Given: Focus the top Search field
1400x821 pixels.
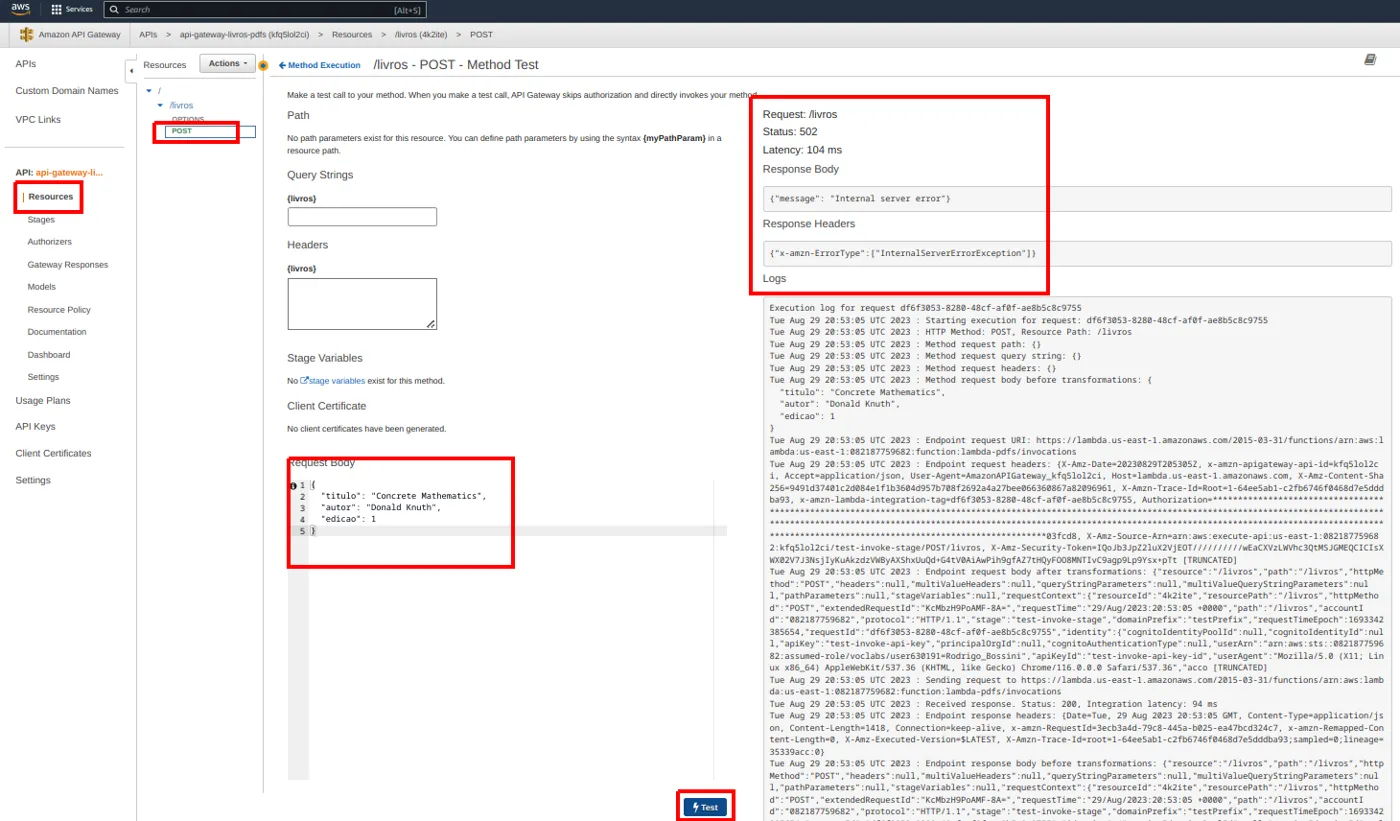Looking at the screenshot, I should pos(264,9).
